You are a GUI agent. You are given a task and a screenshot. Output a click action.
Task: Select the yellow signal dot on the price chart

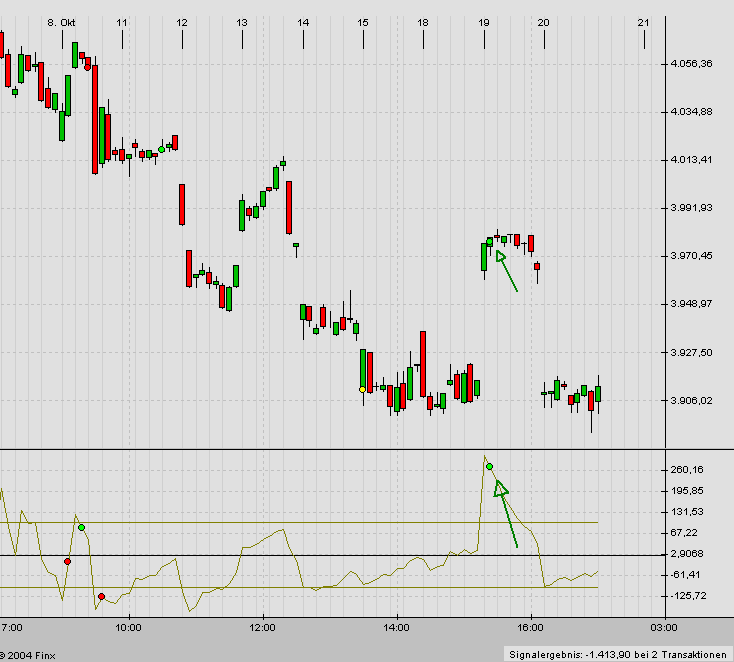(x=362, y=390)
